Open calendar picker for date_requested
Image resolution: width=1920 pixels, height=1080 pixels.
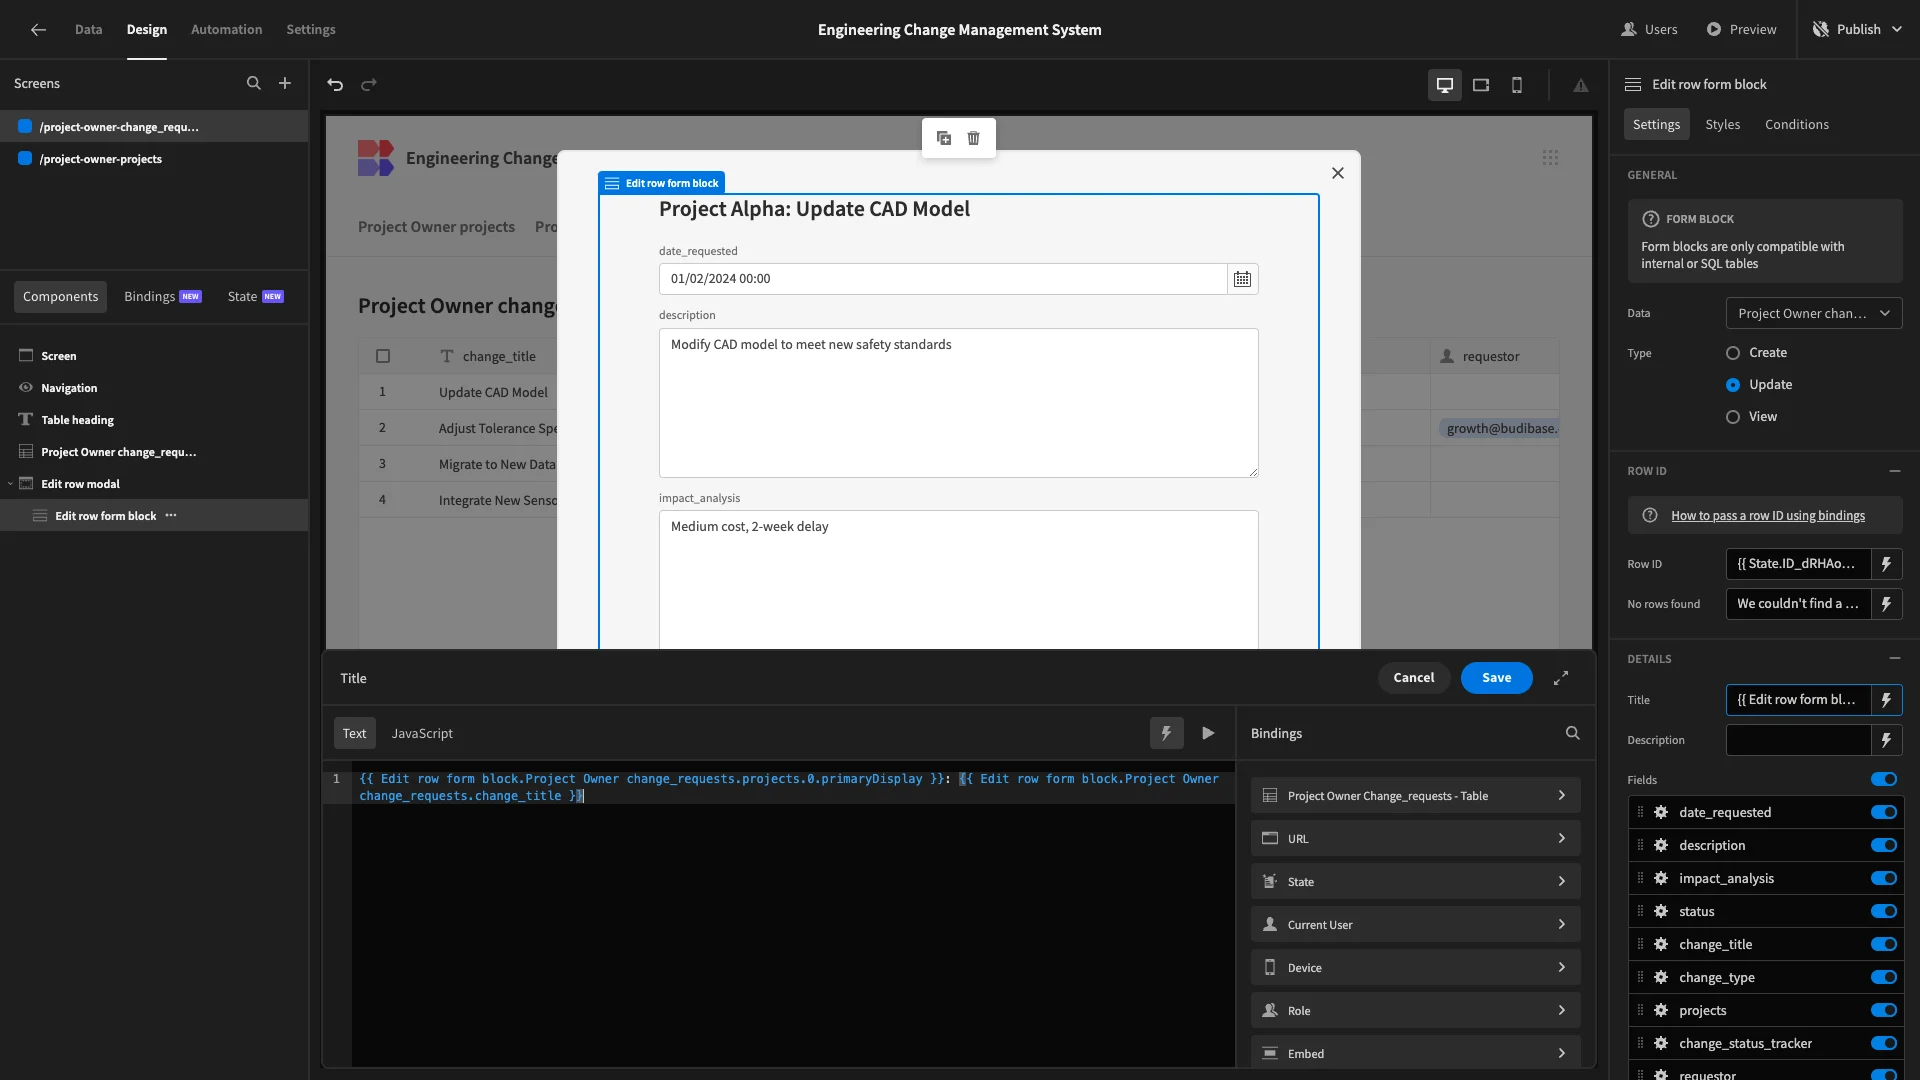pyautogui.click(x=1242, y=279)
